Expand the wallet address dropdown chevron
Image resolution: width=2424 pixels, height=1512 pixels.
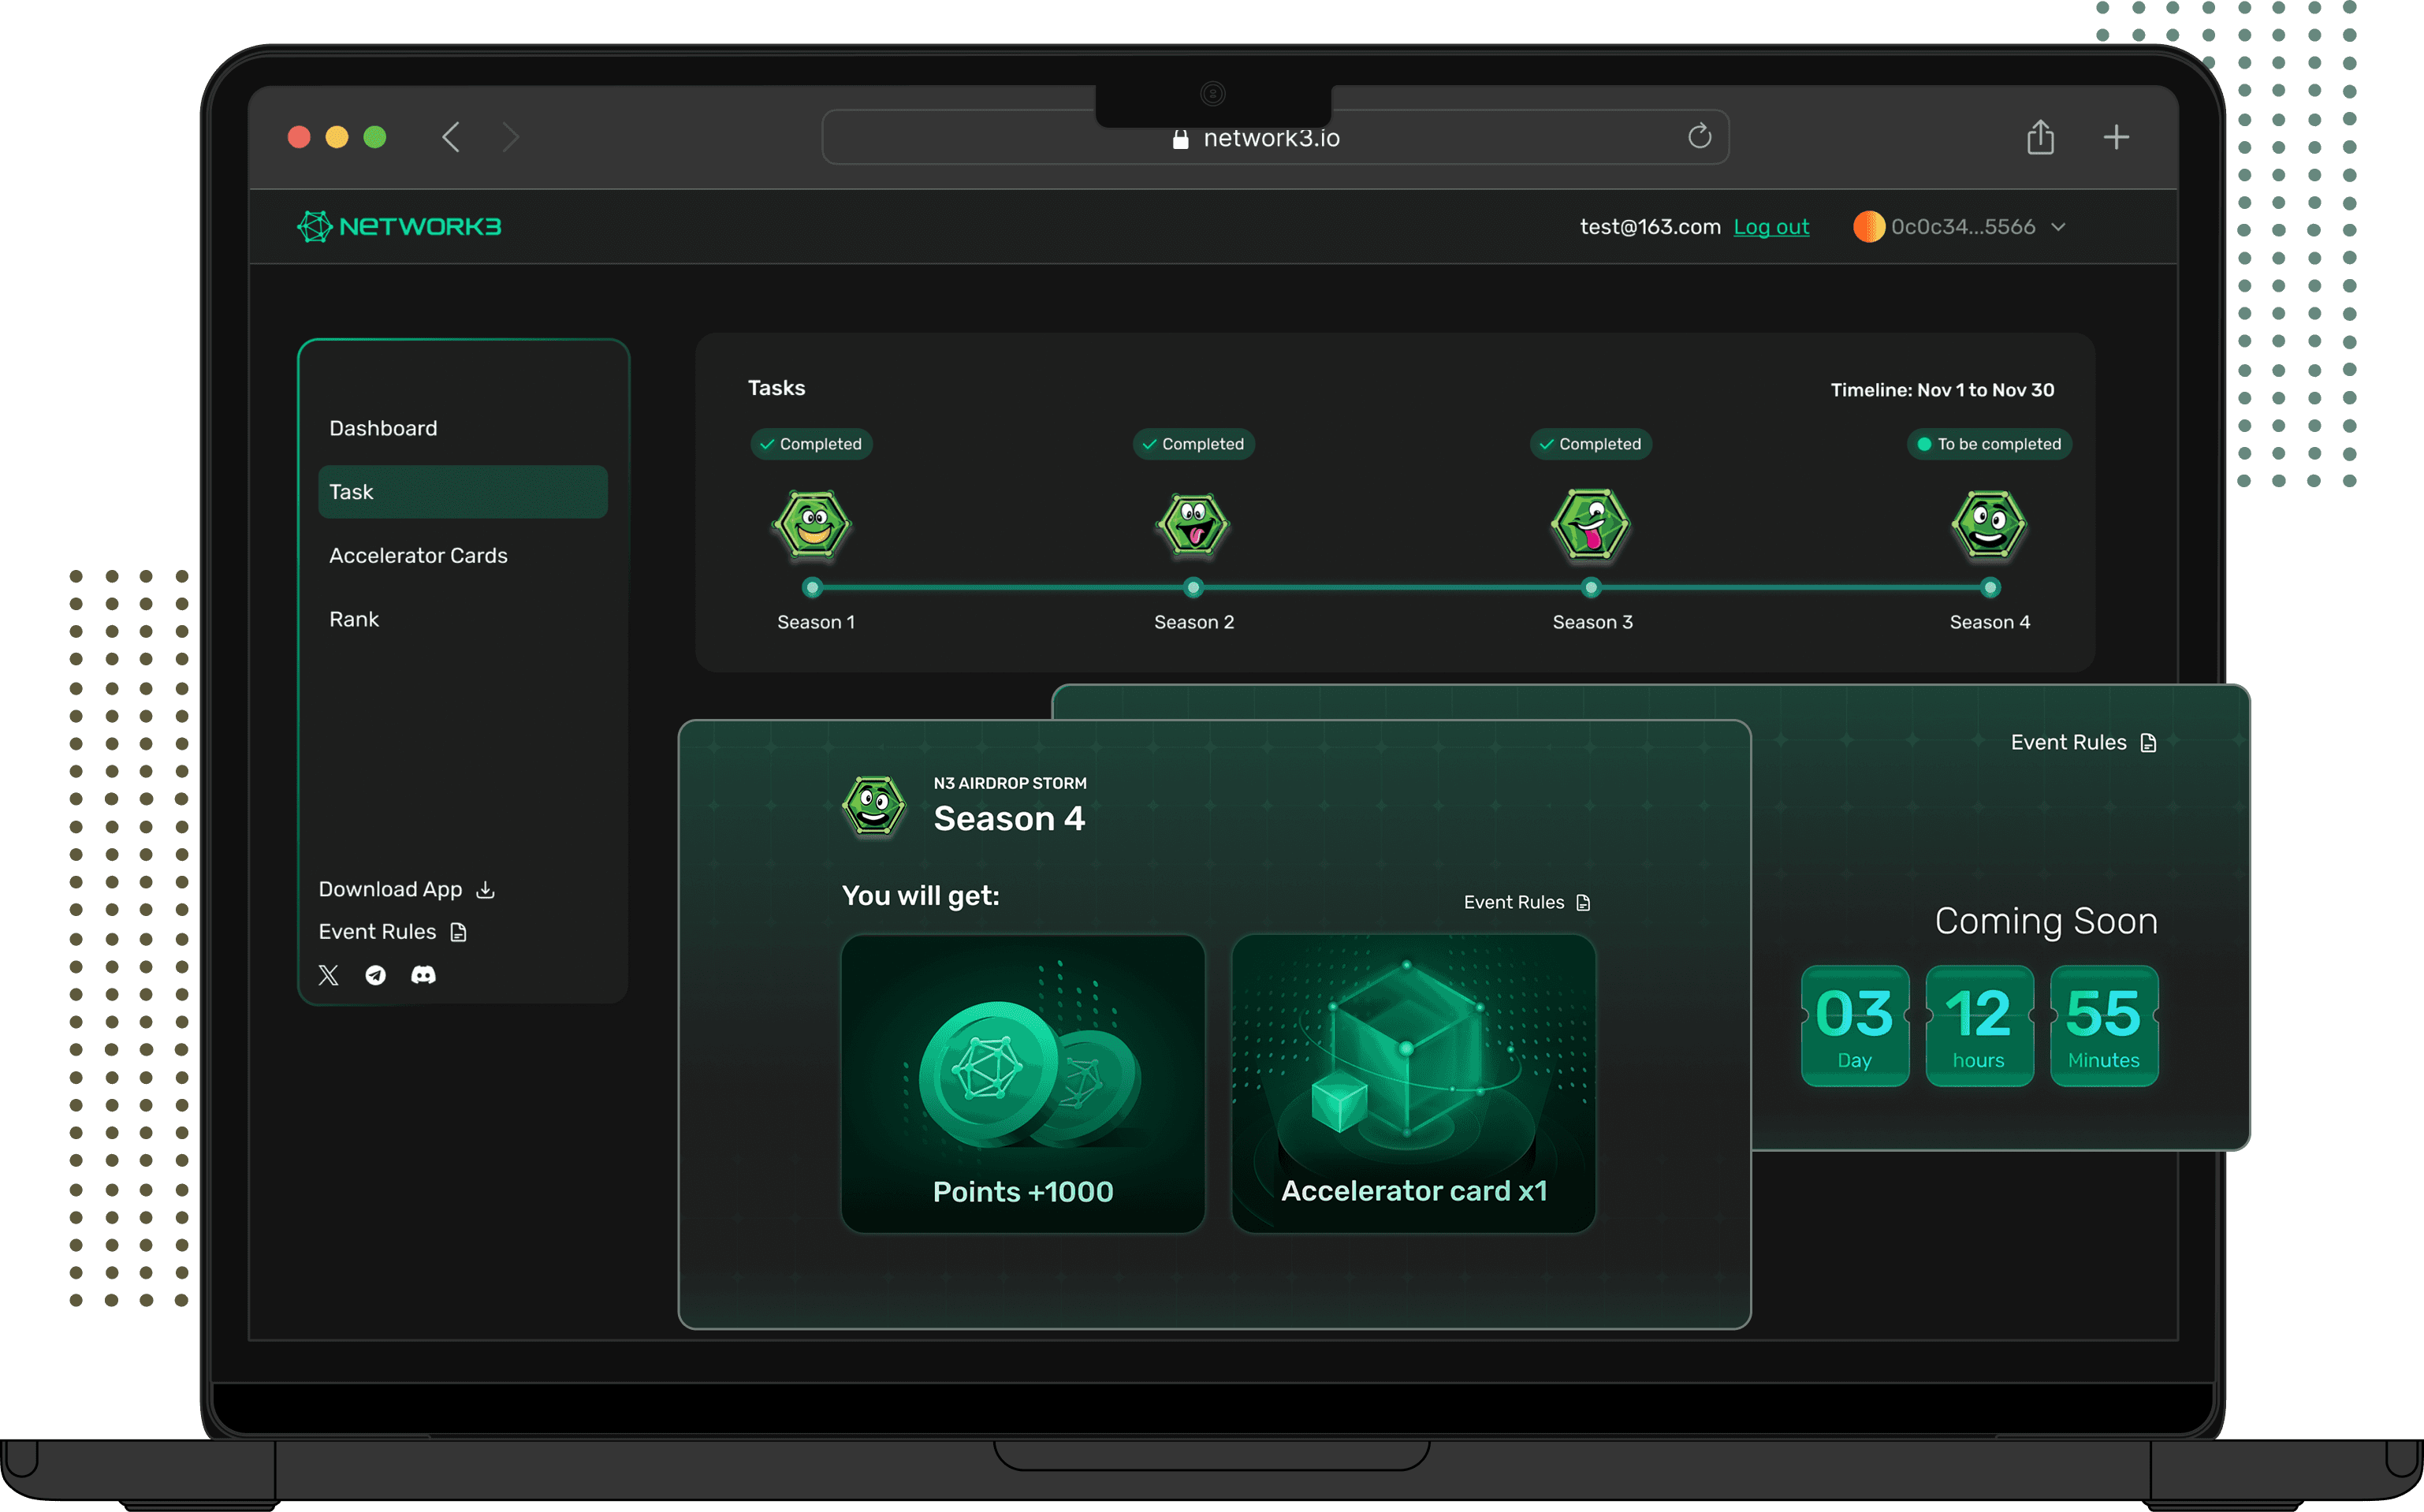point(2059,227)
